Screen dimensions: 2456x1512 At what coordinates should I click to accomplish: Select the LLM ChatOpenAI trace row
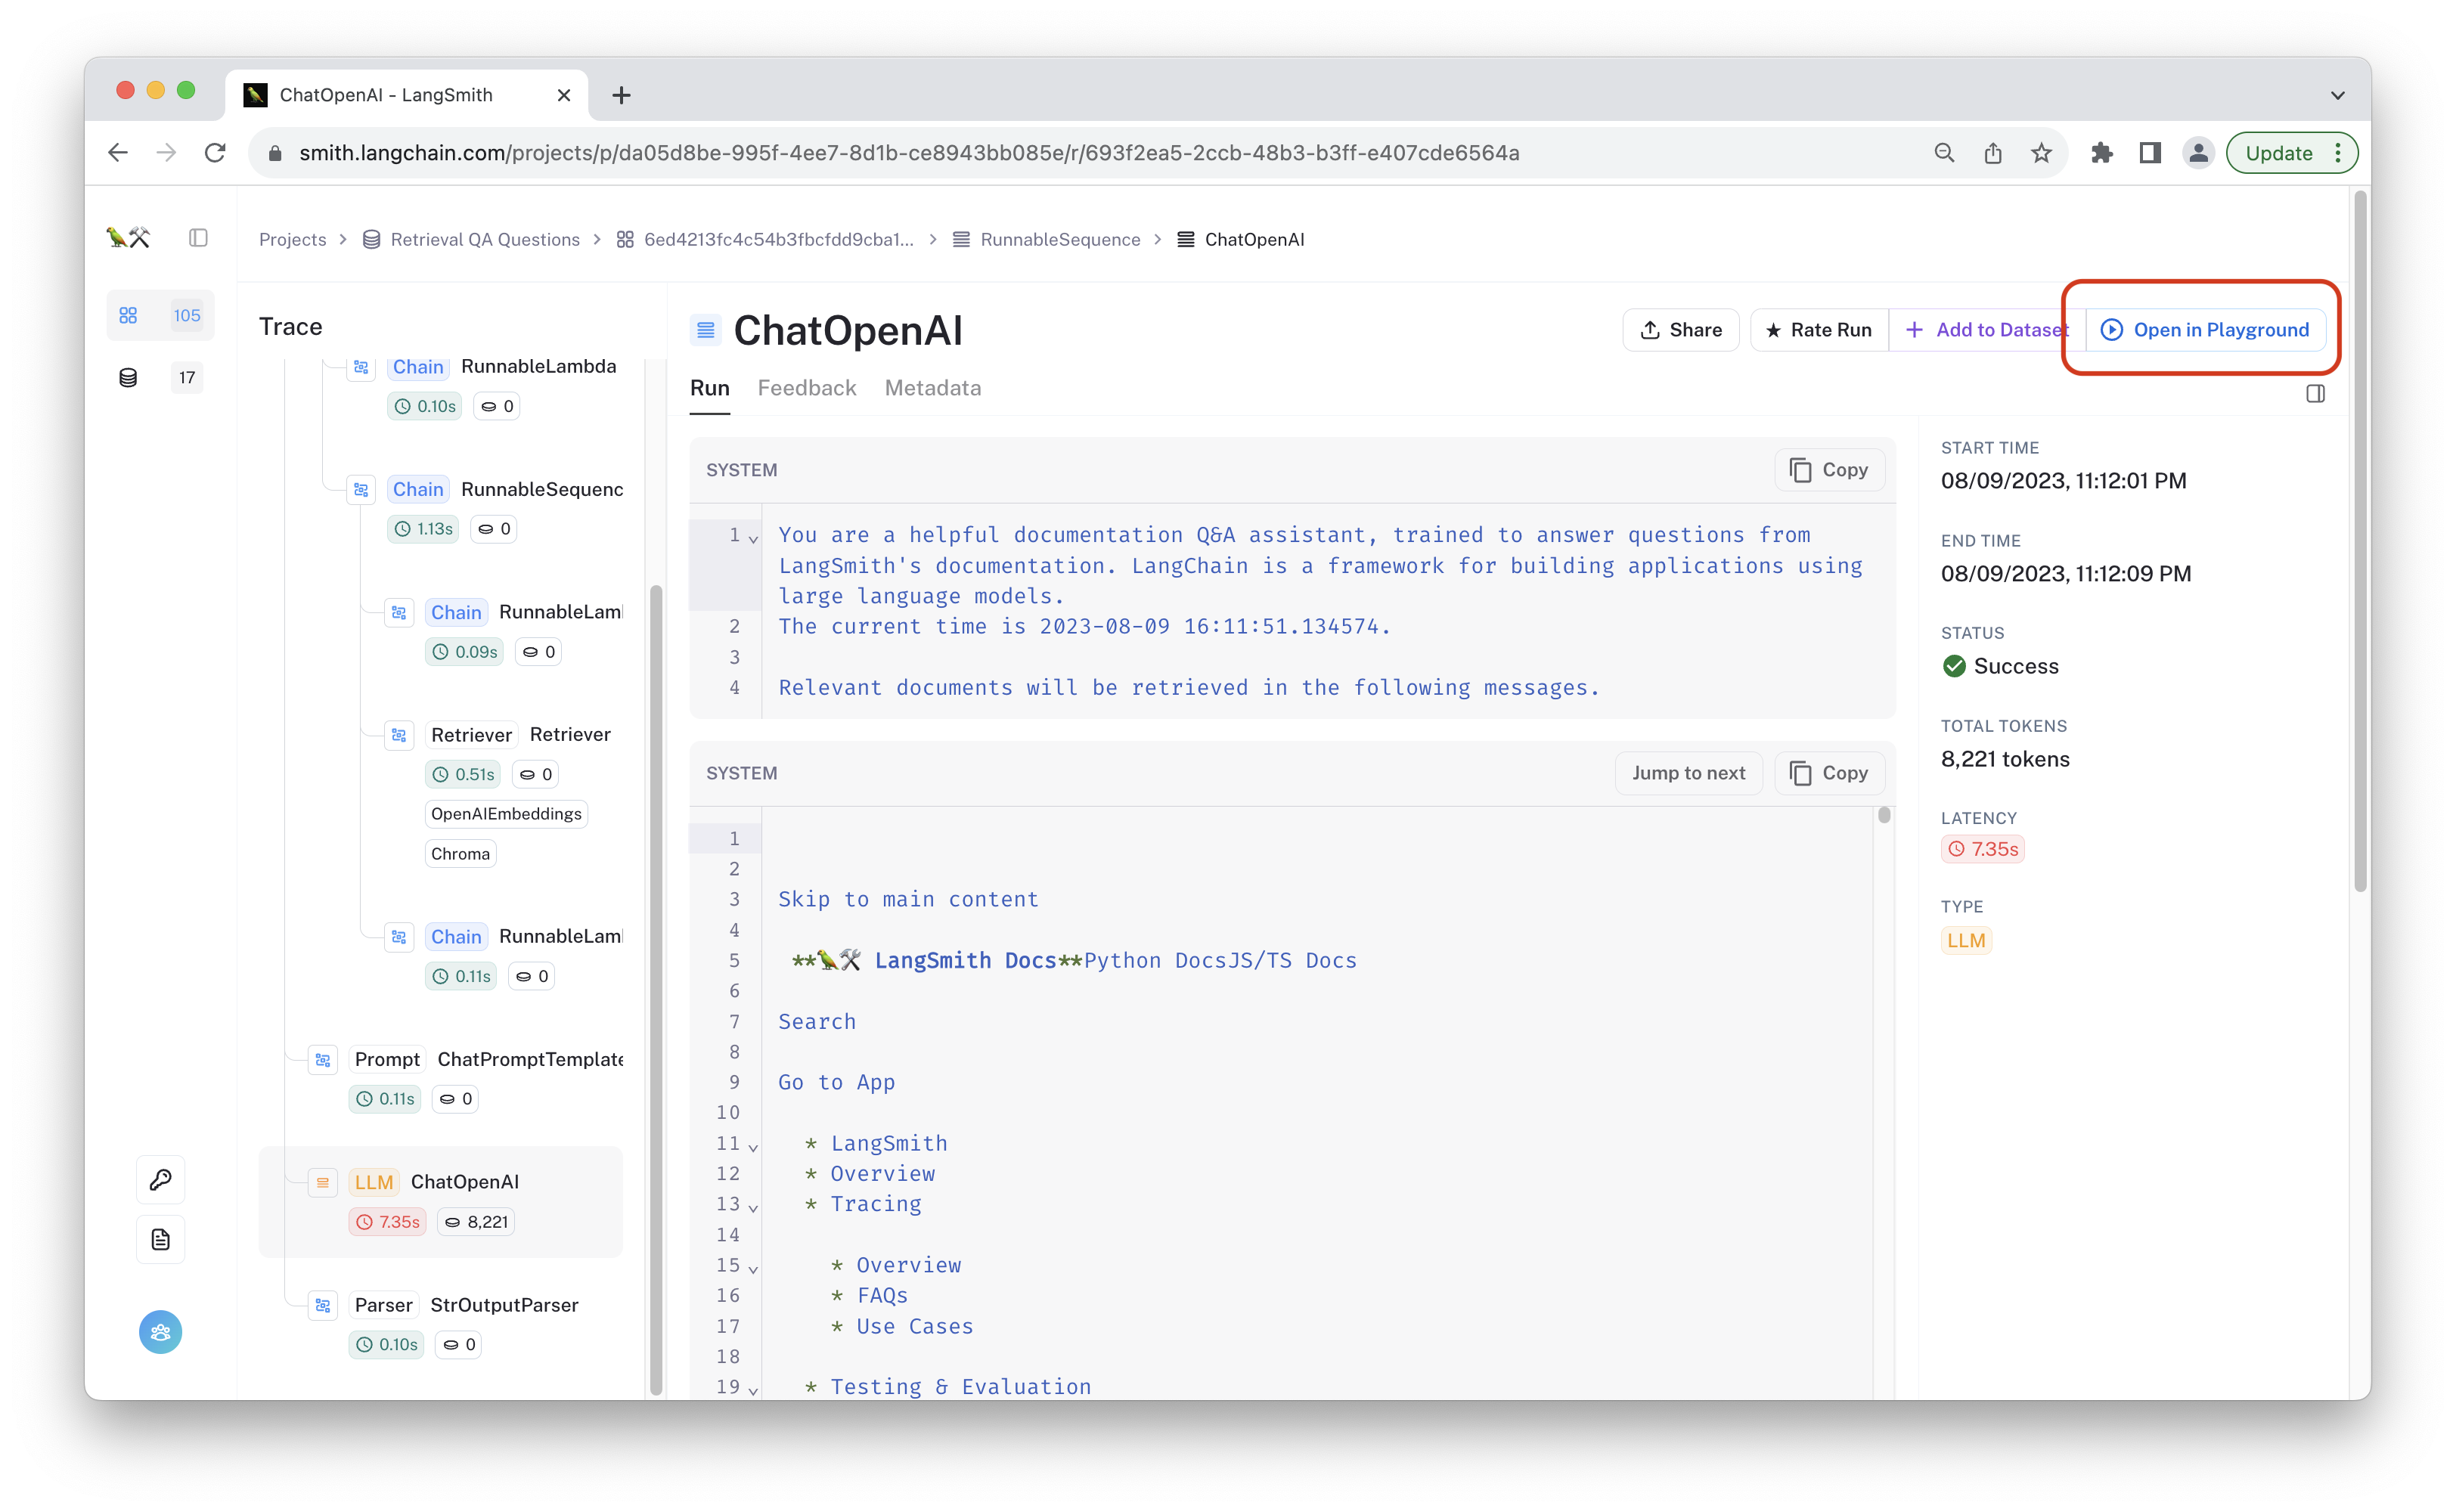(x=441, y=1201)
